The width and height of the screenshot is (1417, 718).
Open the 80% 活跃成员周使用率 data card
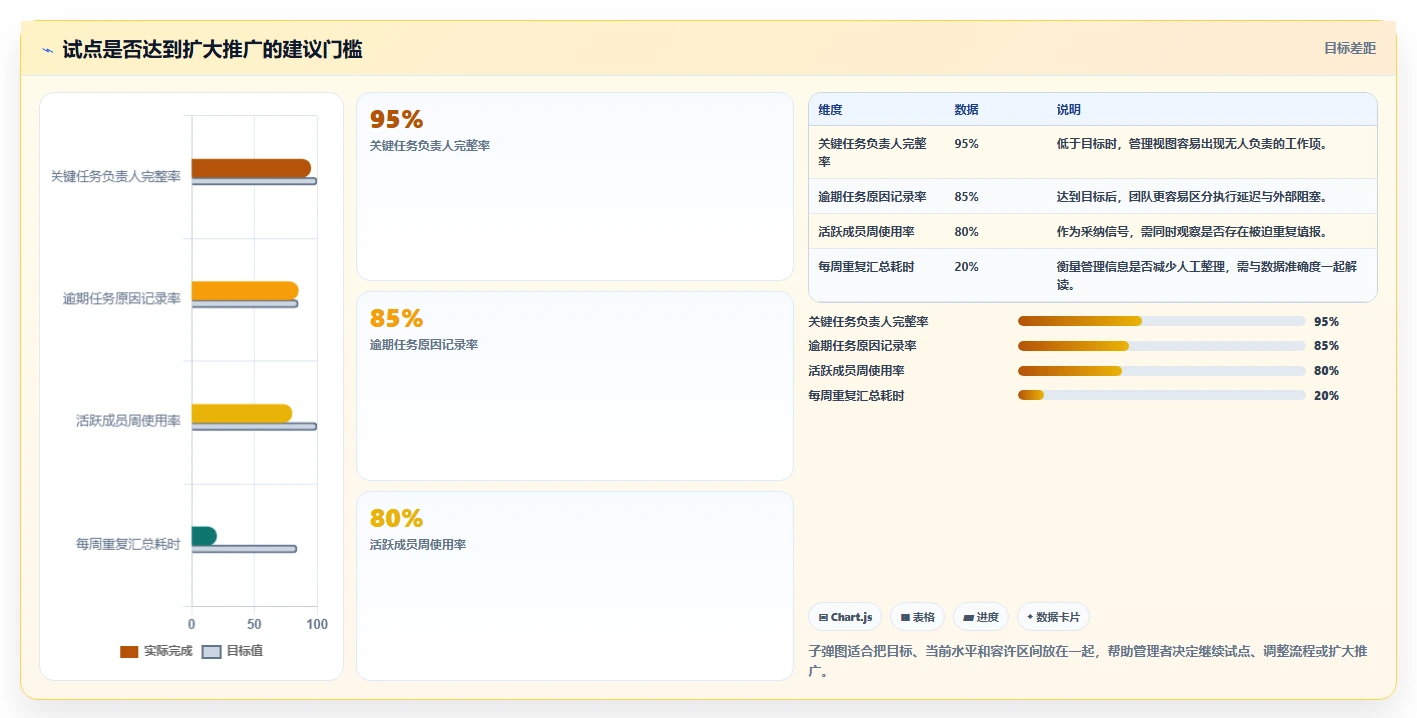pyautogui.click(x=575, y=586)
